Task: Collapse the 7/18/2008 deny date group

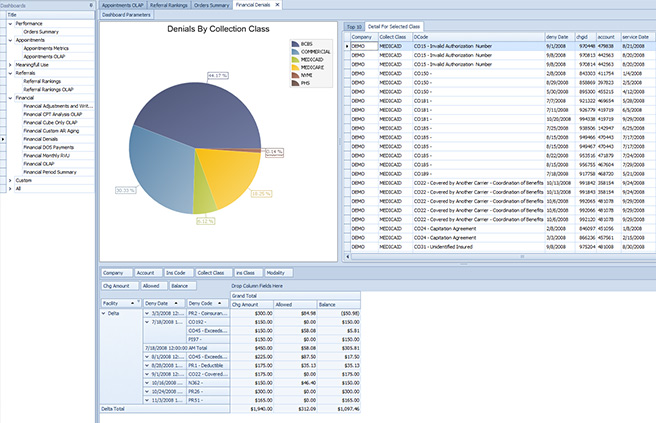Action: coord(148,322)
